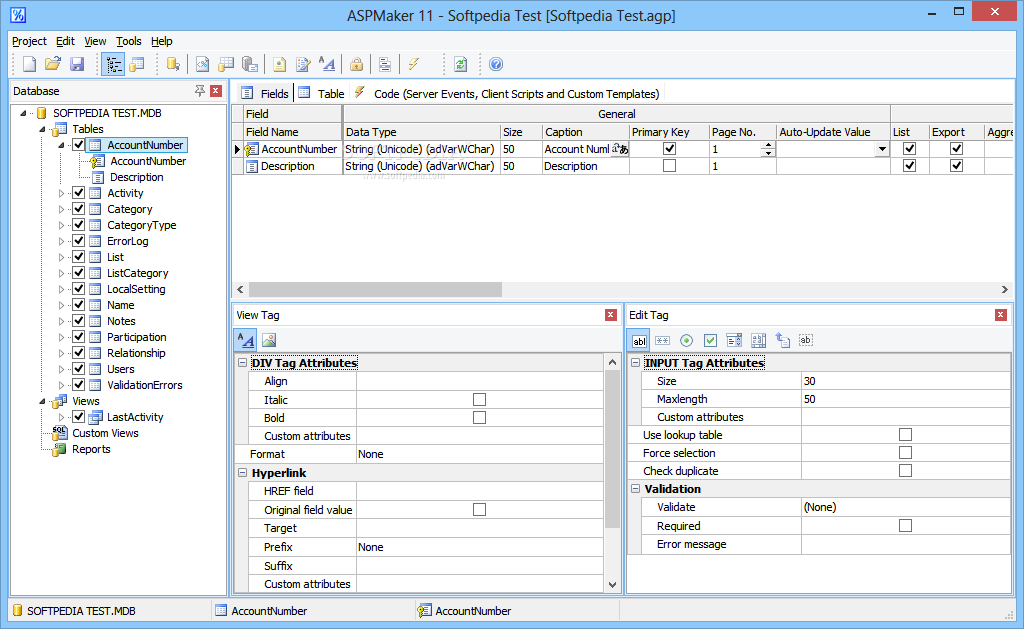The image size is (1024, 629).
Task: Select the LastActivity view
Action: pos(135,417)
